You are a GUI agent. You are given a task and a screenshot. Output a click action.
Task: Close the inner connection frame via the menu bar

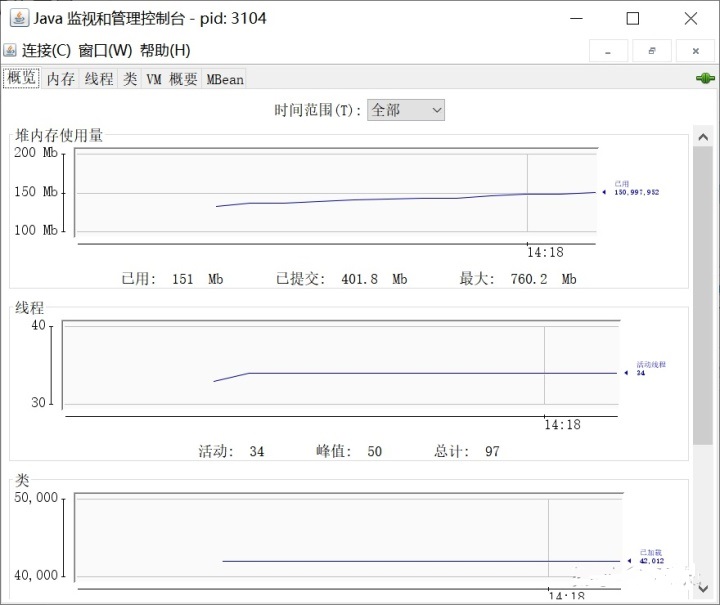coord(695,51)
